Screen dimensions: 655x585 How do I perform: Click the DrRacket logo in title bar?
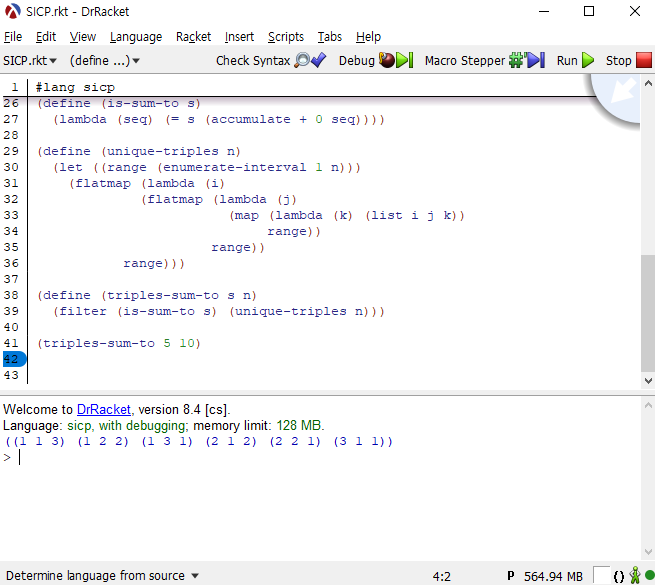[x=13, y=11]
